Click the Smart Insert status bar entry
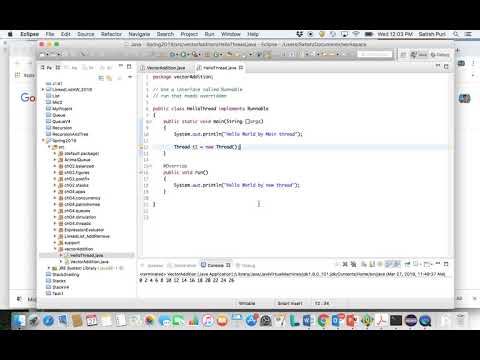Image resolution: width=480 pixels, height=360 pixels. (290, 303)
